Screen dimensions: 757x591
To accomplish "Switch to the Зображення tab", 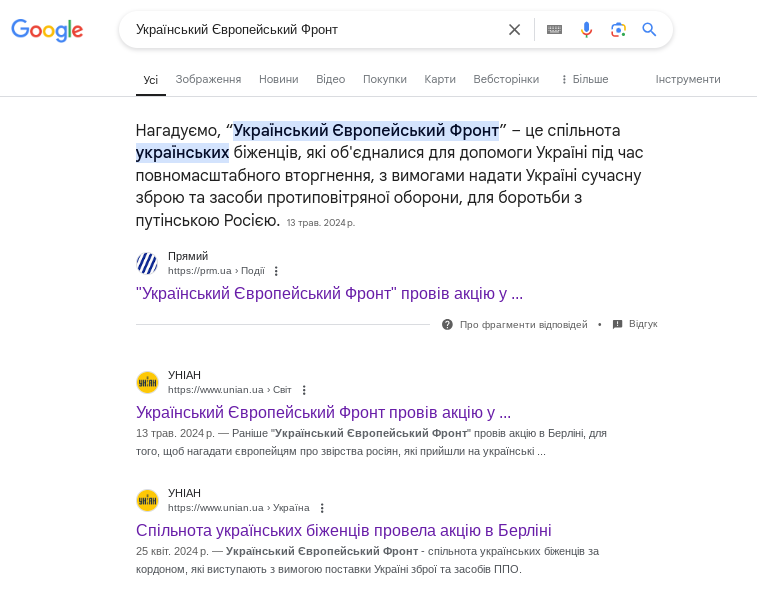I will (x=208, y=79).
